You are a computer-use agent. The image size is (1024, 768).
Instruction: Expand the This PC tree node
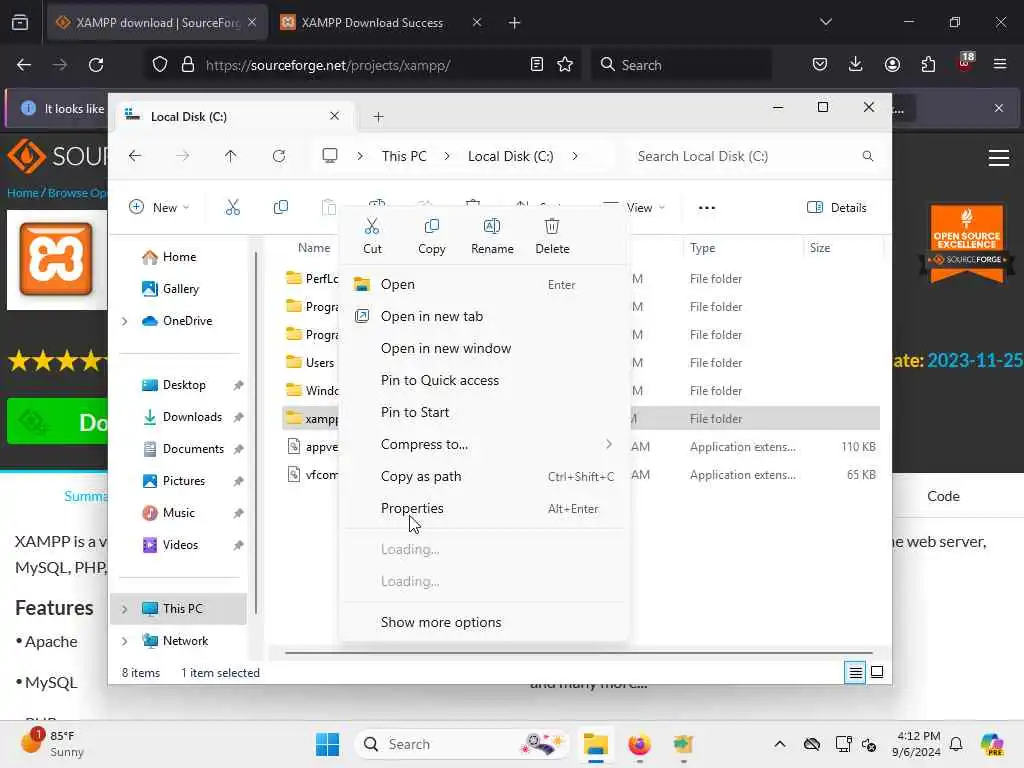(x=124, y=609)
